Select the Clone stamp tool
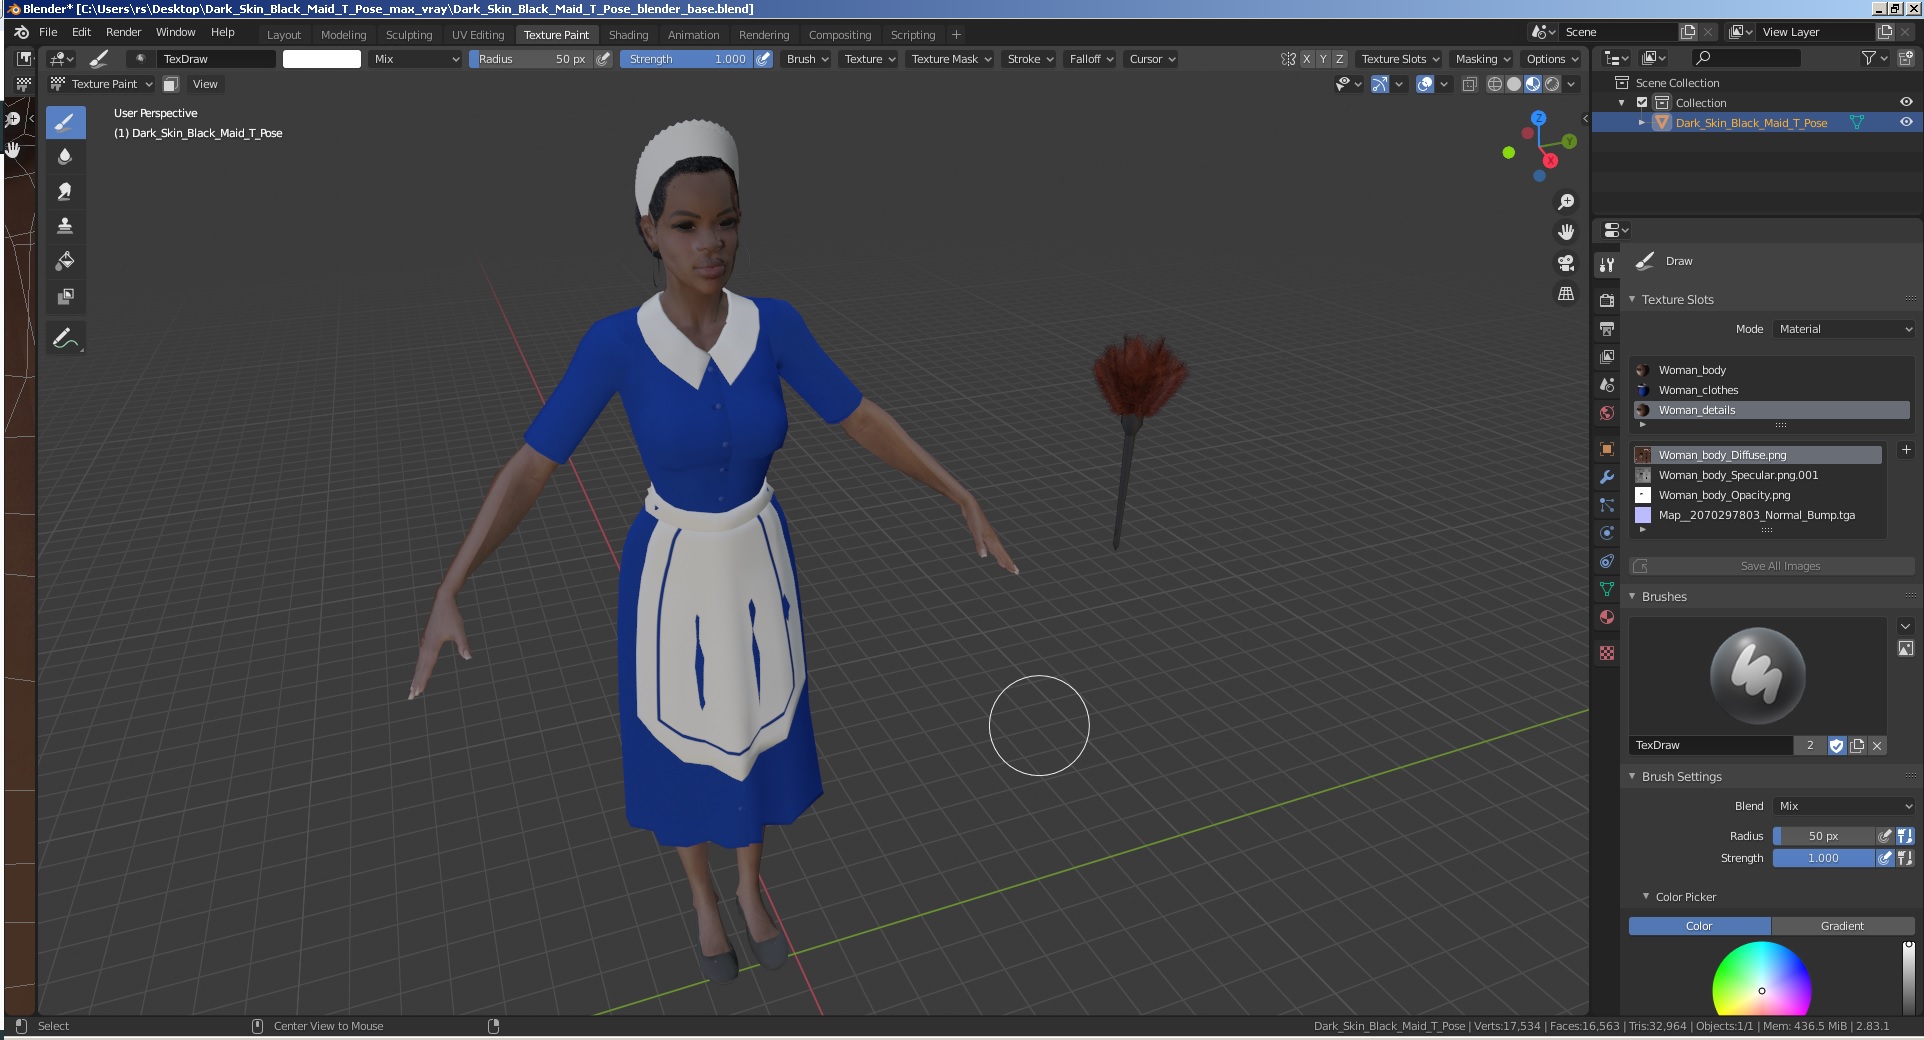 [x=65, y=226]
